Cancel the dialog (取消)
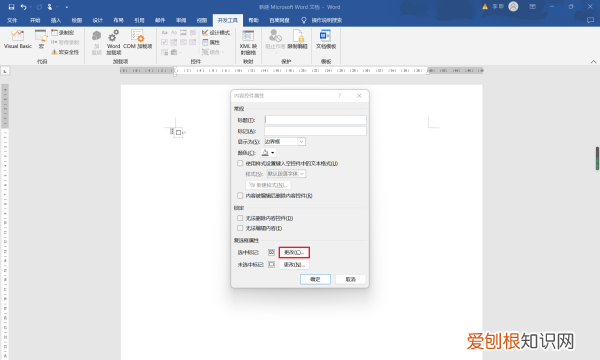 coord(351,279)
